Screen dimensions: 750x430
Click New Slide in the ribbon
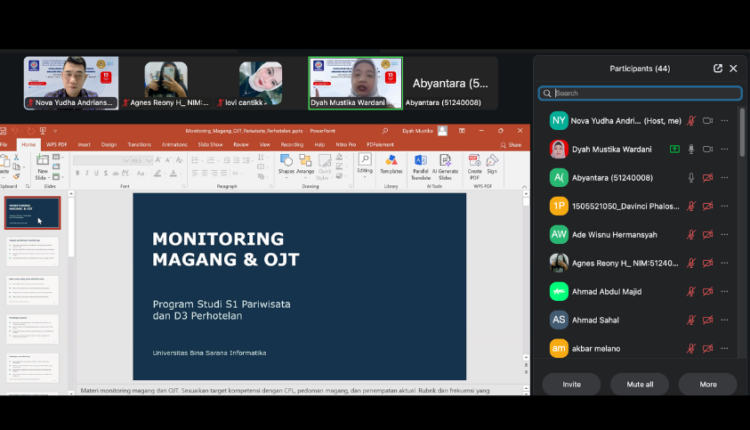pos(43,167)
